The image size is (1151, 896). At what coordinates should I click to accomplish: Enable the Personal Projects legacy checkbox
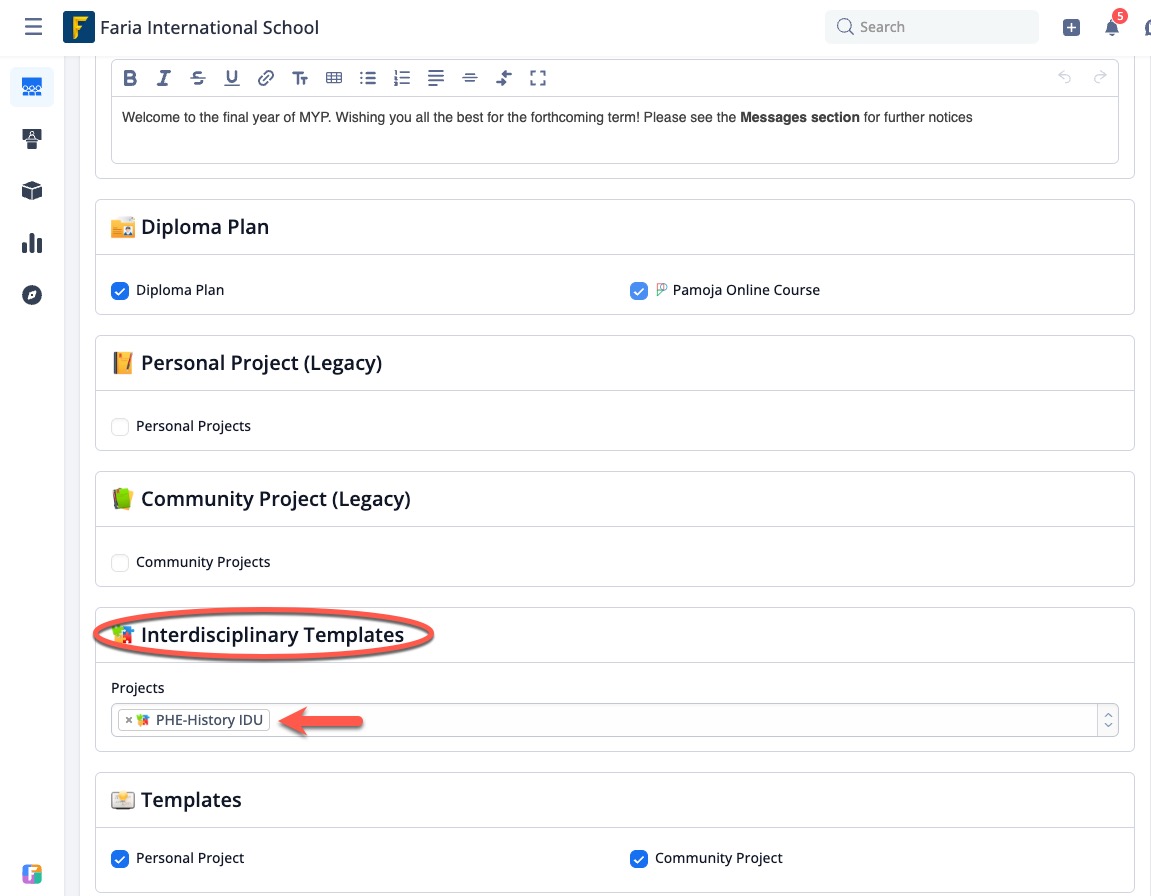click(x=120, y=427)
